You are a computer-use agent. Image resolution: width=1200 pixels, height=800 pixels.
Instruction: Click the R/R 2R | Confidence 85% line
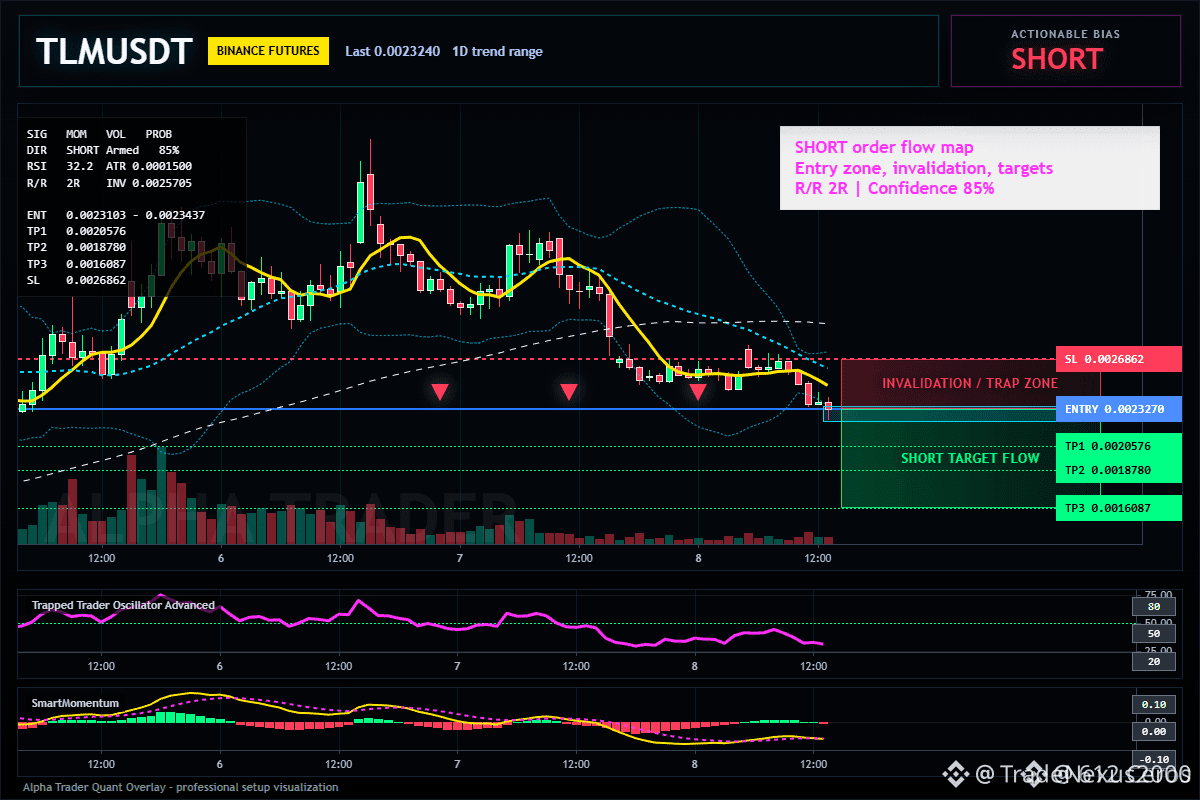[894, 188]
